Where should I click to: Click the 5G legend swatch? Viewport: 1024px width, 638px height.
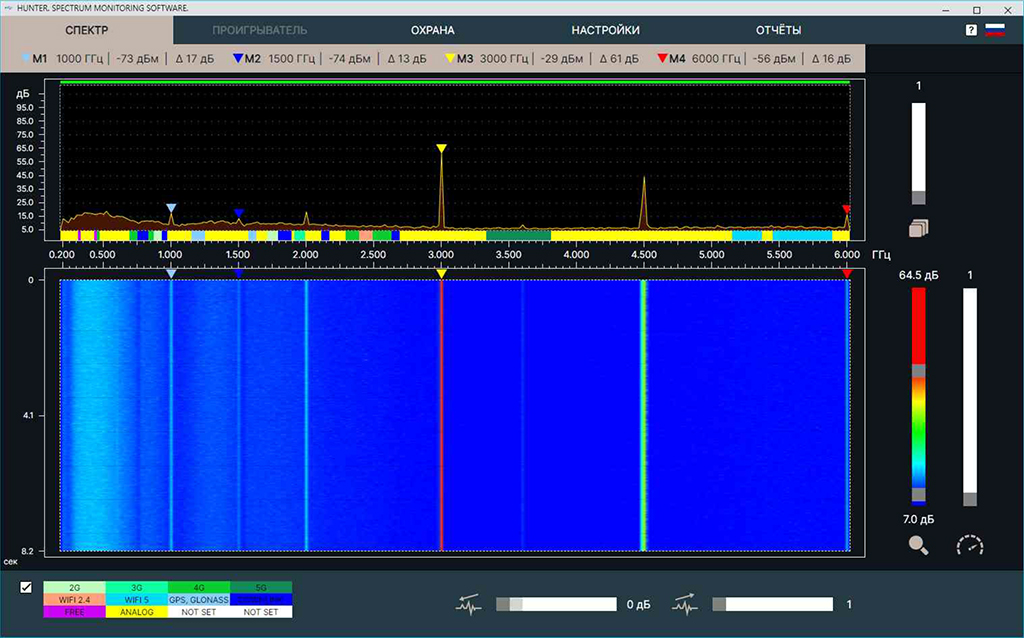[x=261, y=588]
